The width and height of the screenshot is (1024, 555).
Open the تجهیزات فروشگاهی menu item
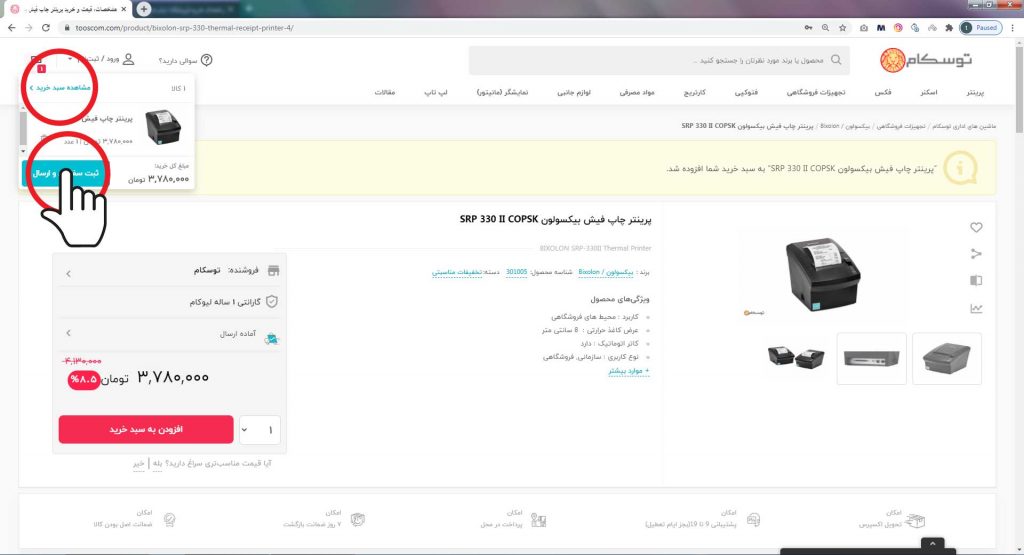pos(816,93)
